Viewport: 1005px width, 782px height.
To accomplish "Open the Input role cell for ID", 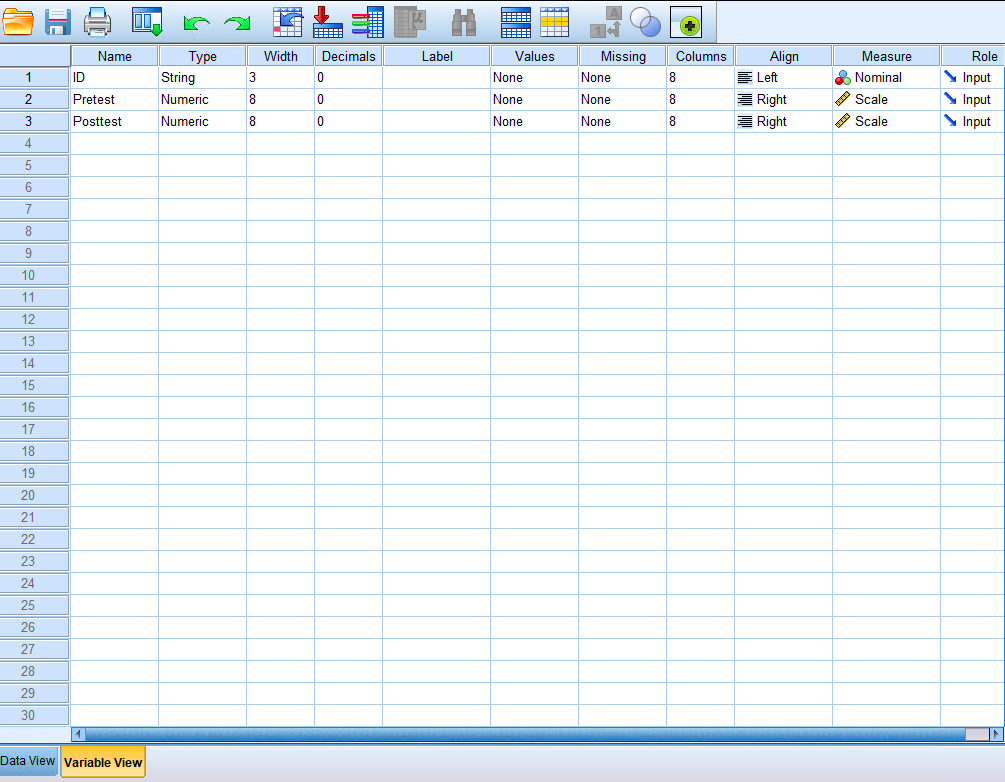I will click(x=973, y=78).
